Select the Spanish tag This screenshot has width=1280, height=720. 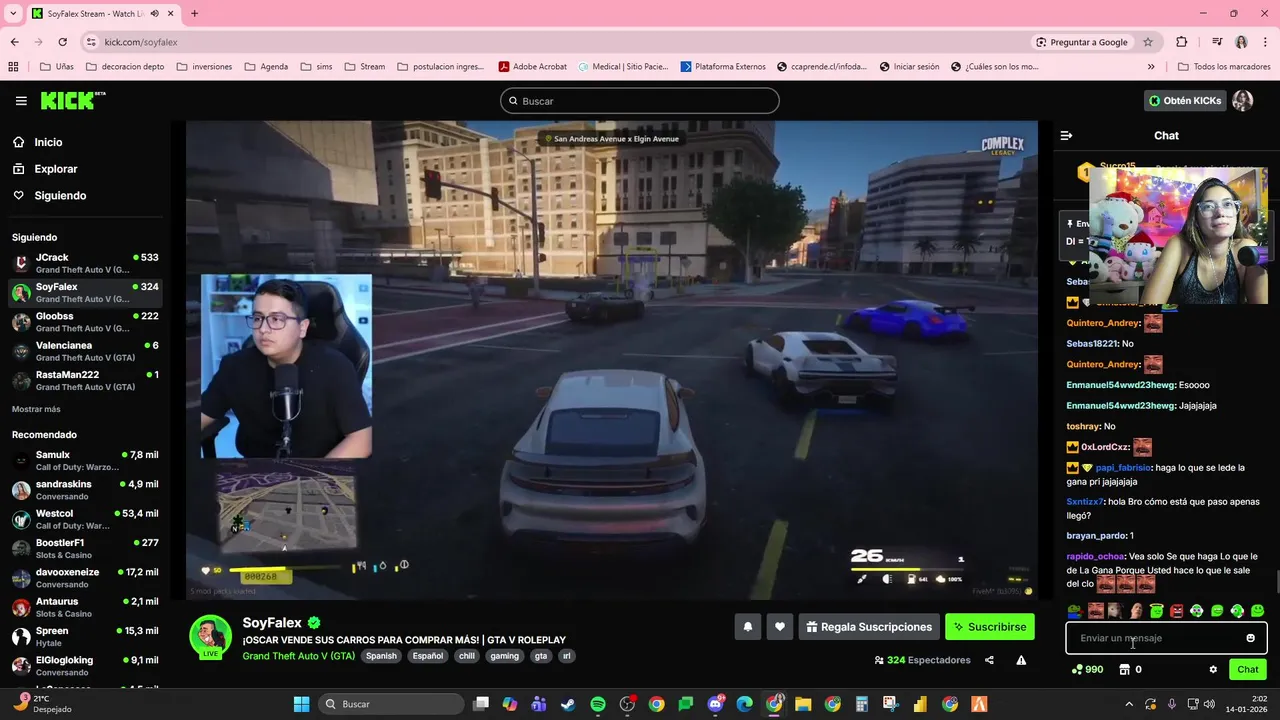coord(381,656)
